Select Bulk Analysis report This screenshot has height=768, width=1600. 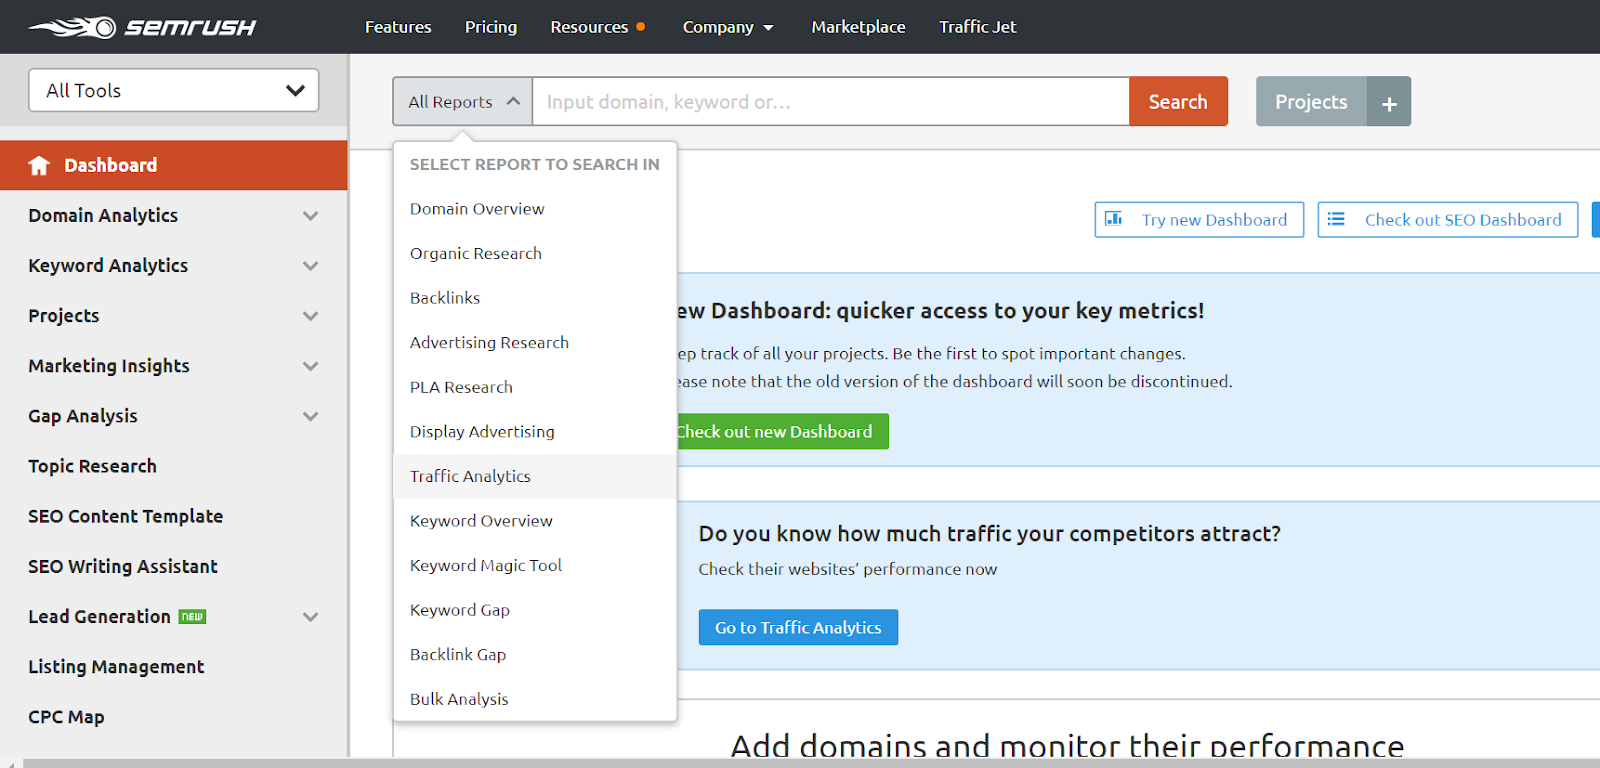tap(535, 699)
